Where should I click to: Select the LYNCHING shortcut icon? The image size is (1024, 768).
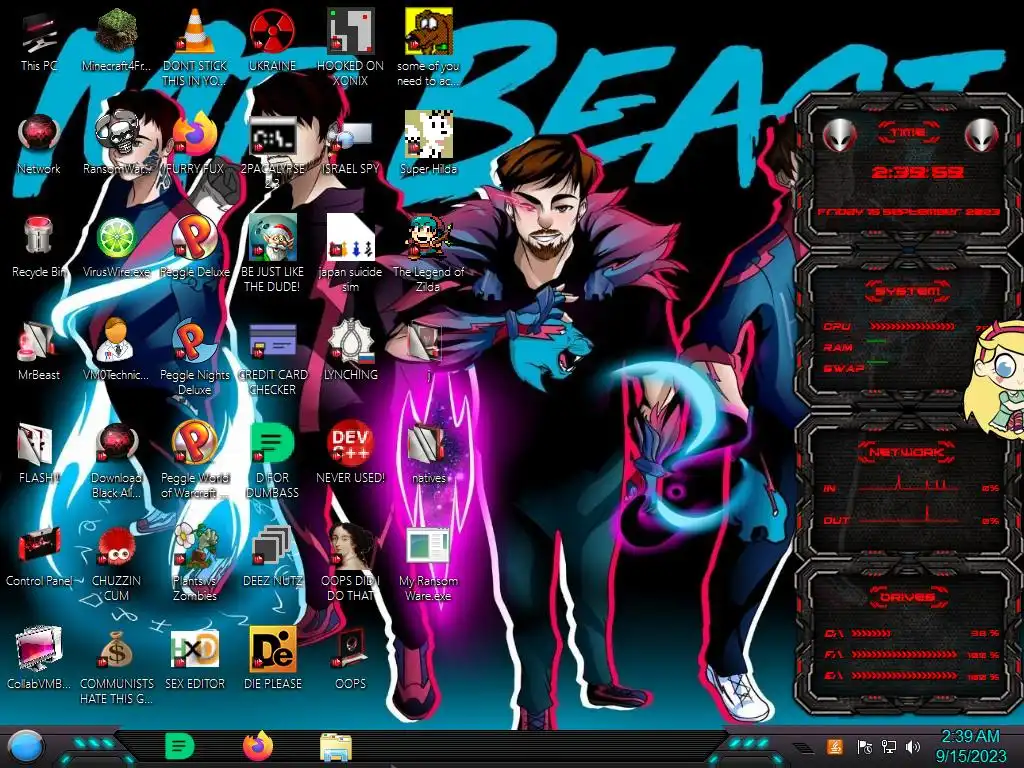click(x=350, y=341)
